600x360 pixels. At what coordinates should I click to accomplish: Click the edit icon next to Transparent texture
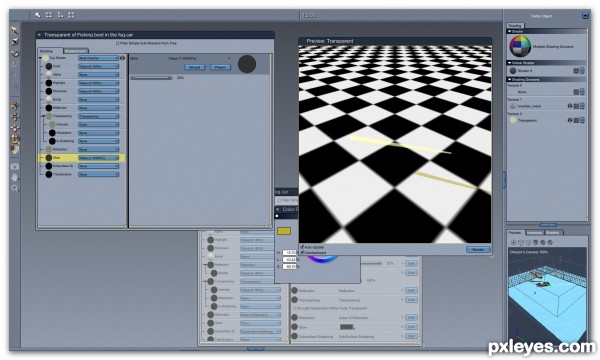(x=576, y=120)
